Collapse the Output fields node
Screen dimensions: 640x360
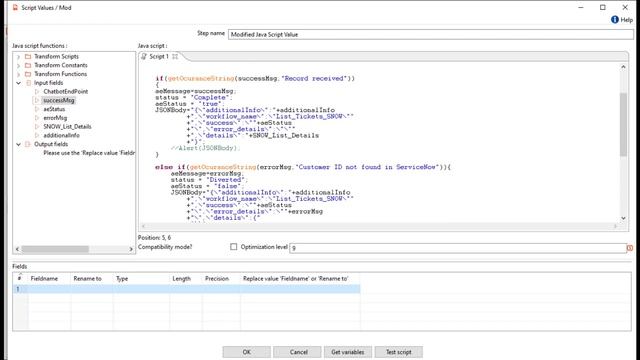[x=18, y=144]
